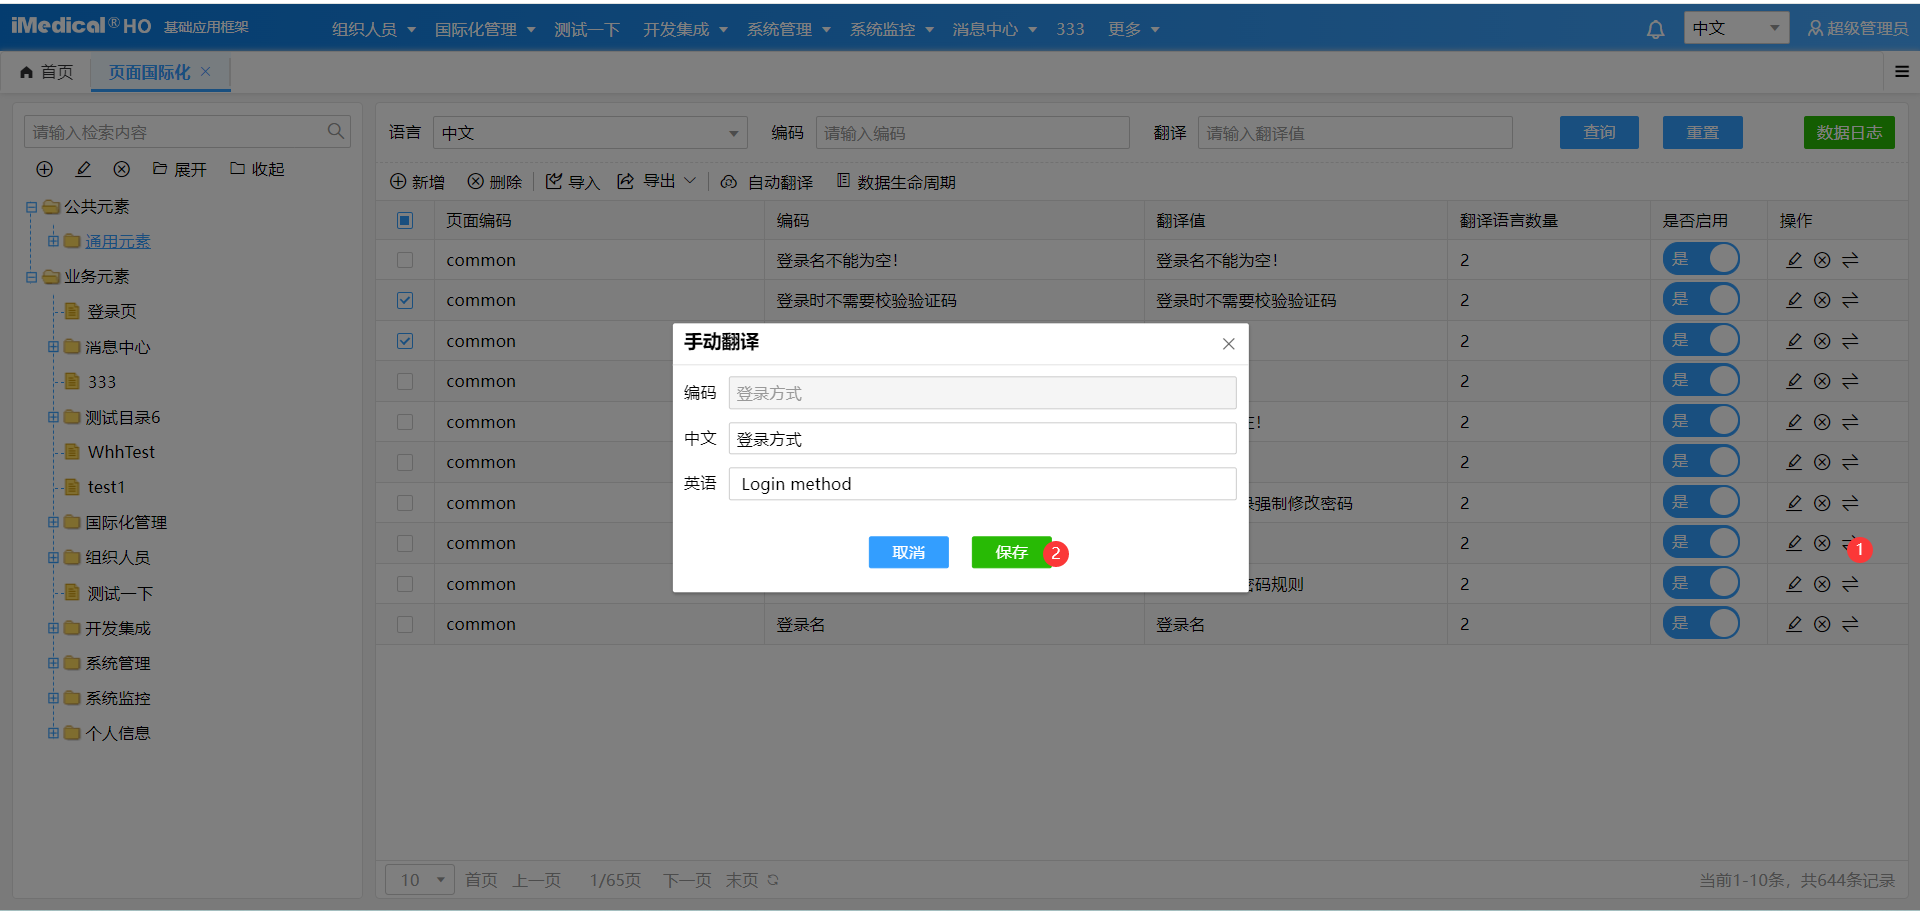
Task: Open the 语言 中文 dropdown in filter
Action: [590, 132]
